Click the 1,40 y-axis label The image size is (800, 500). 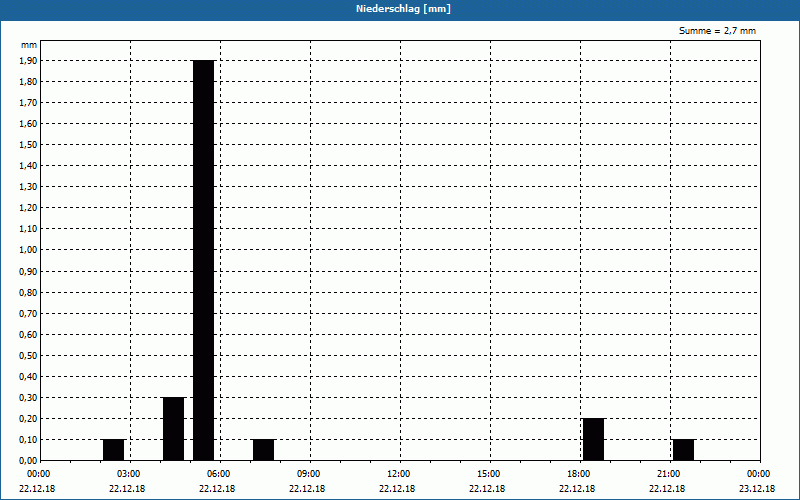click(x=28, y=166)
